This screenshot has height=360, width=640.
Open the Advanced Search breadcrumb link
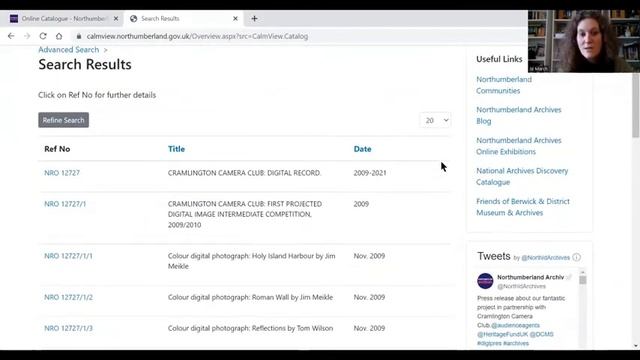pos(69,50)
